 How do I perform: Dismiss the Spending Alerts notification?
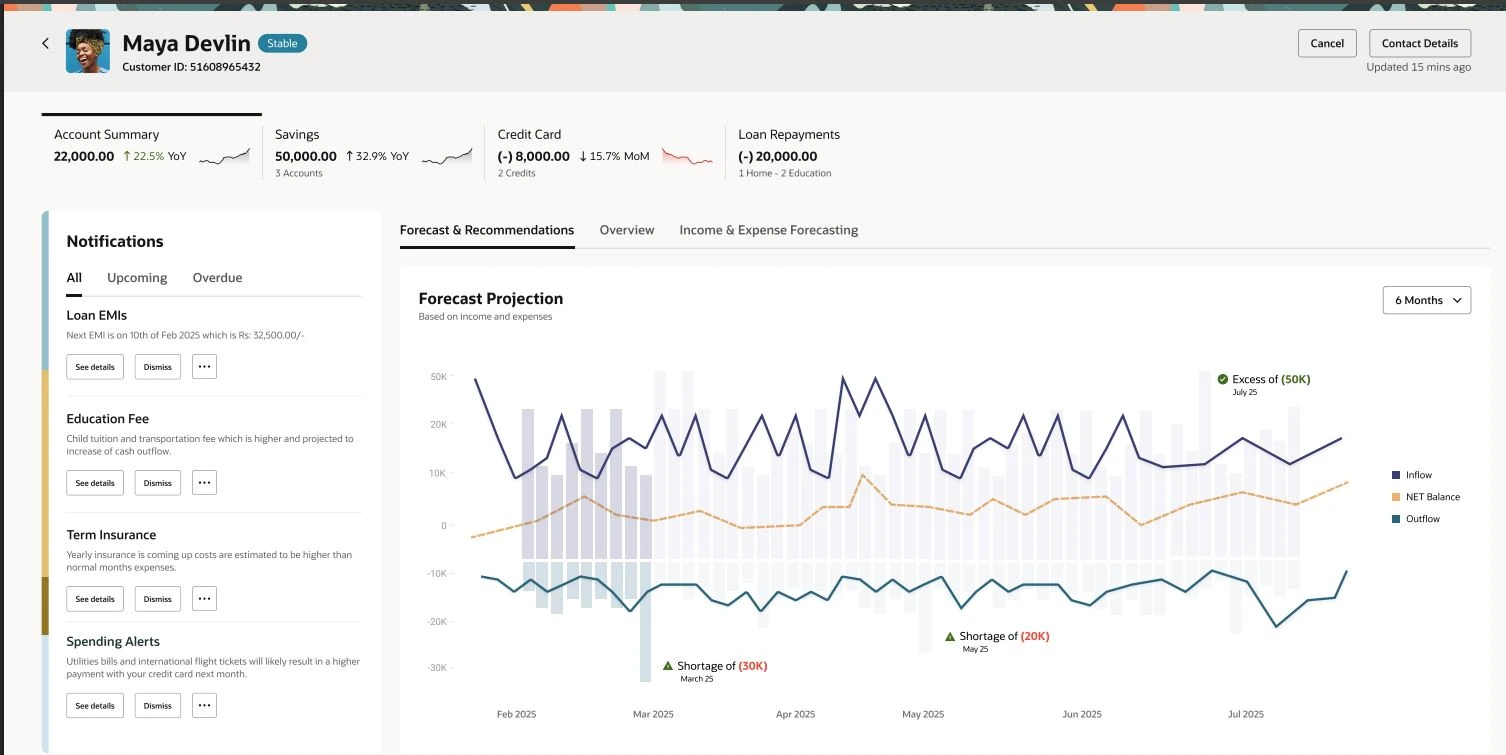point(158,705)
